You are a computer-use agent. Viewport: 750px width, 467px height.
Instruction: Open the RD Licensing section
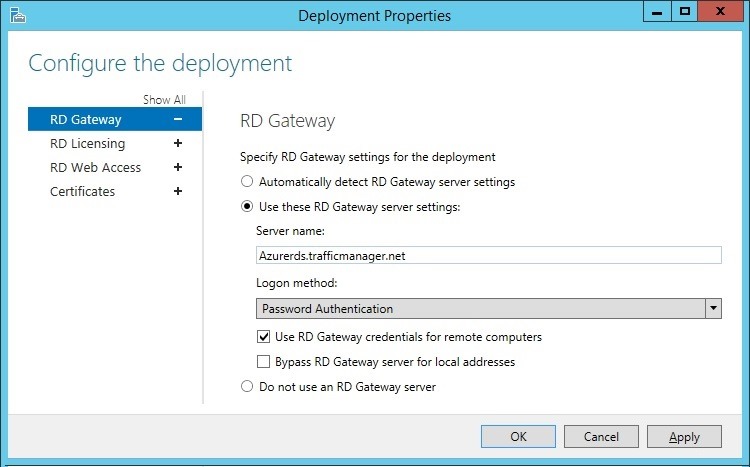pyautogui.click(x=115, y=143)
